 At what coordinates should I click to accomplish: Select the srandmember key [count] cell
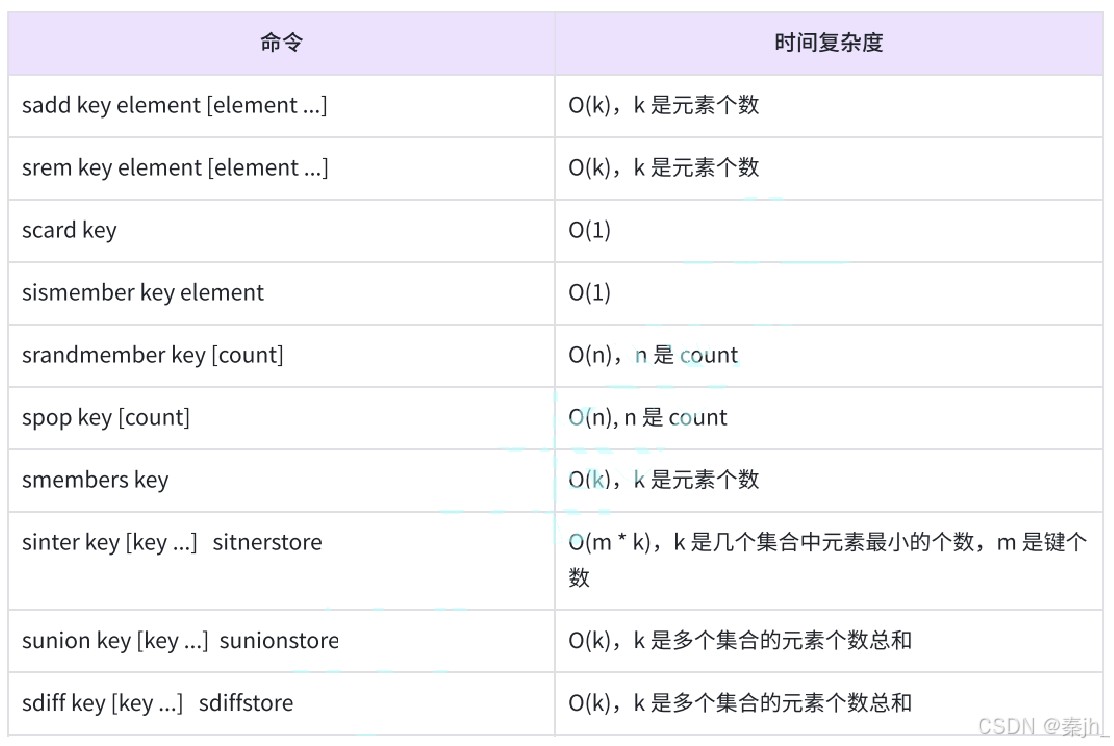click(x=152, y=355)
